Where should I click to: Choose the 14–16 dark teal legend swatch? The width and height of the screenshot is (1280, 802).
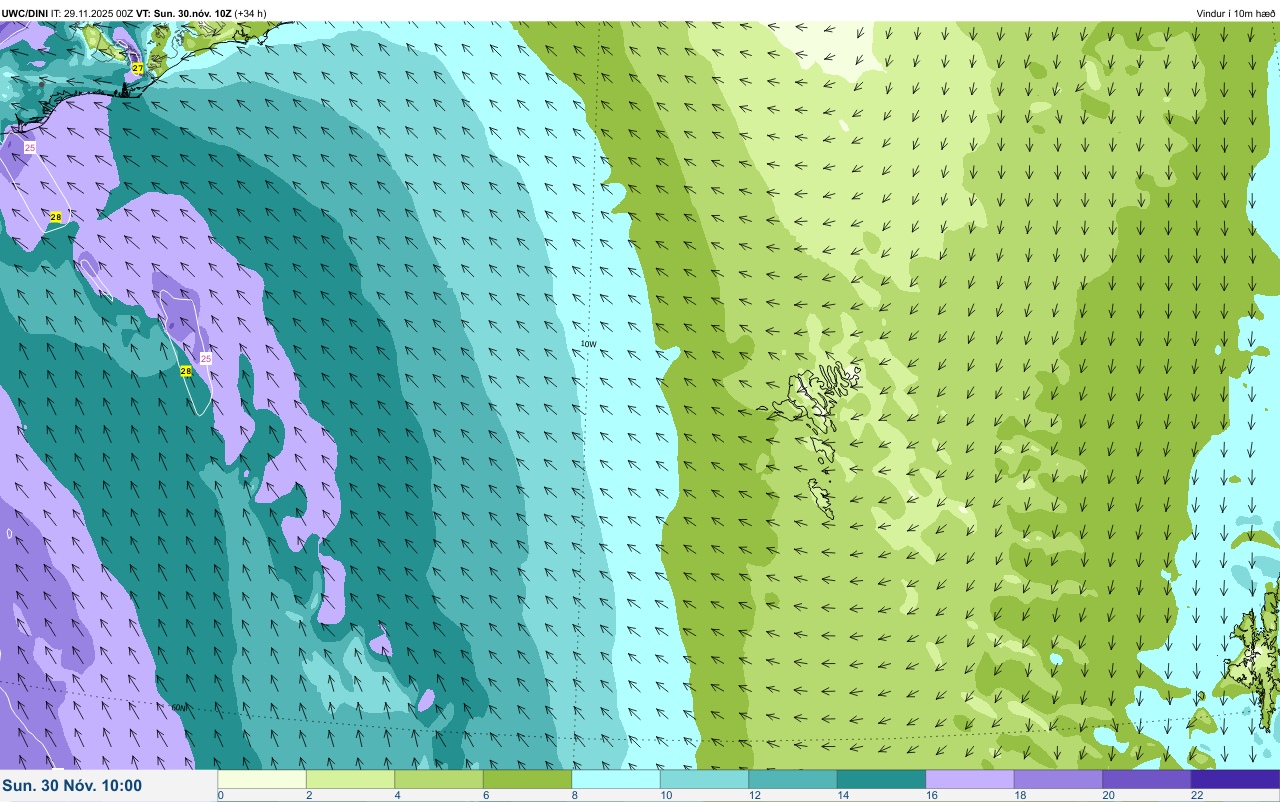(x=881, y=779)
